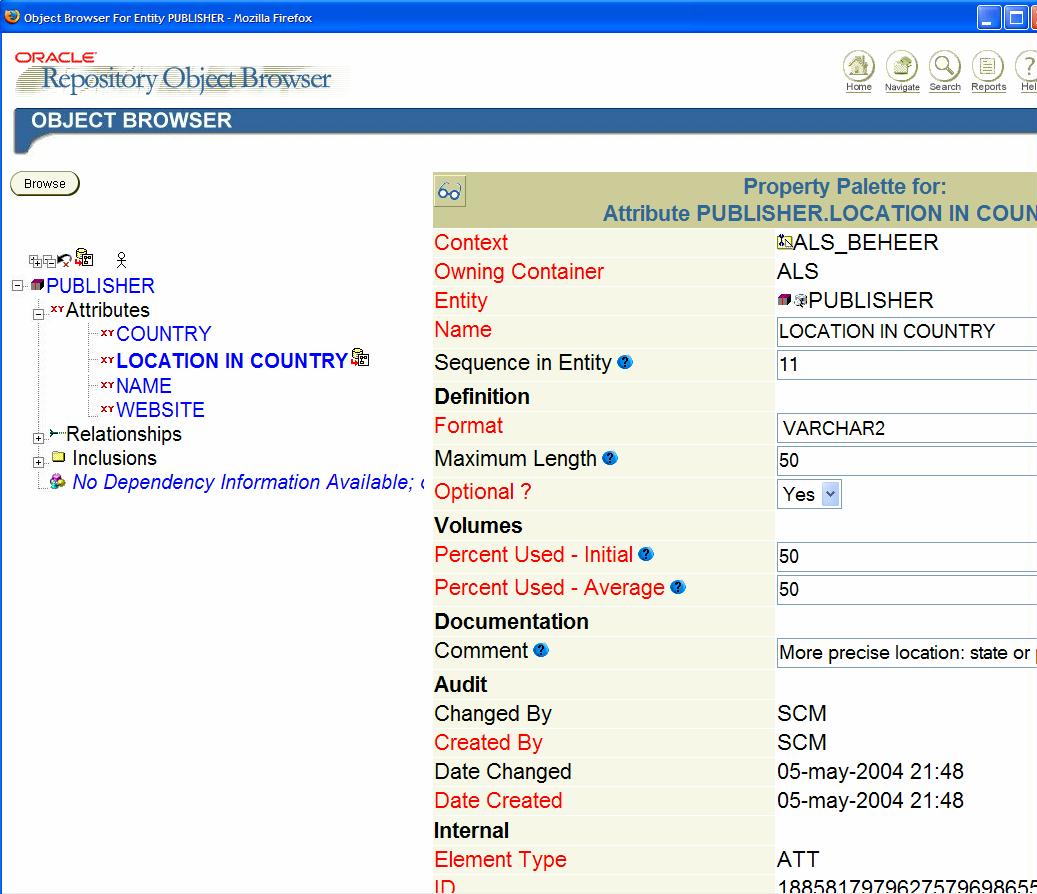Image resolution: width=1037 pixels, height=894 pixels.
Task: Click the Search magnifier icon
Action: (x=944, y=67)
